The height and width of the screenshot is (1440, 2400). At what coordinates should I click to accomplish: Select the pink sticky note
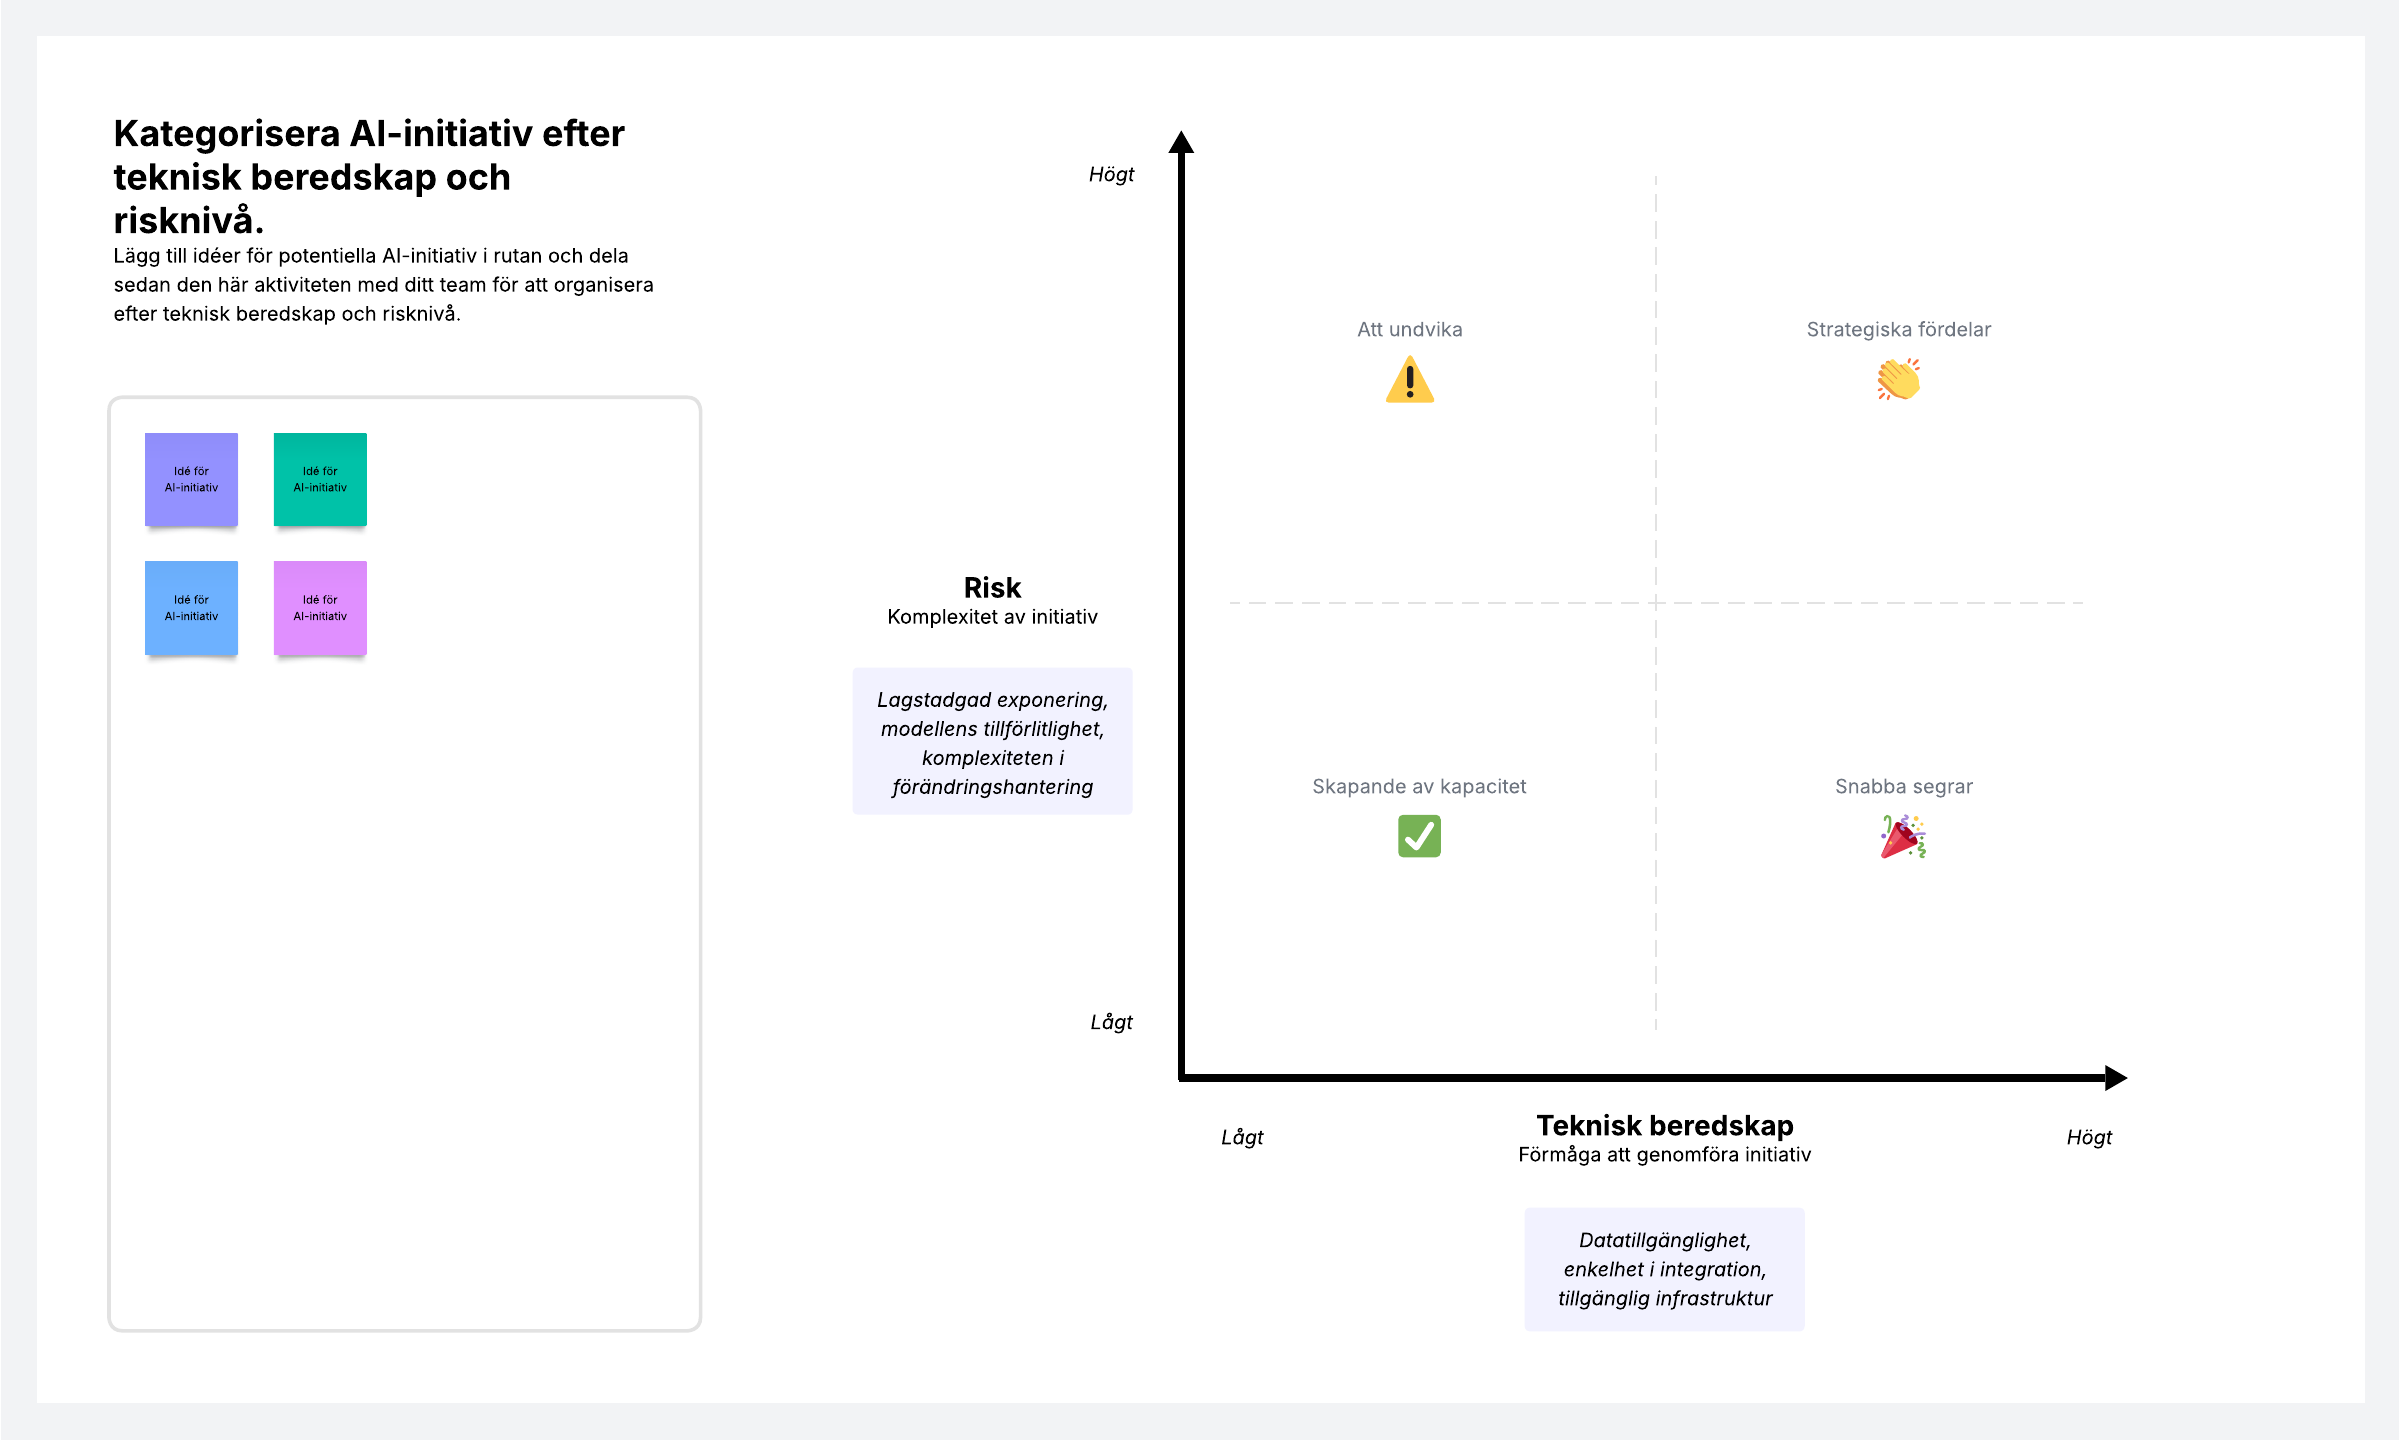[320, 608]
